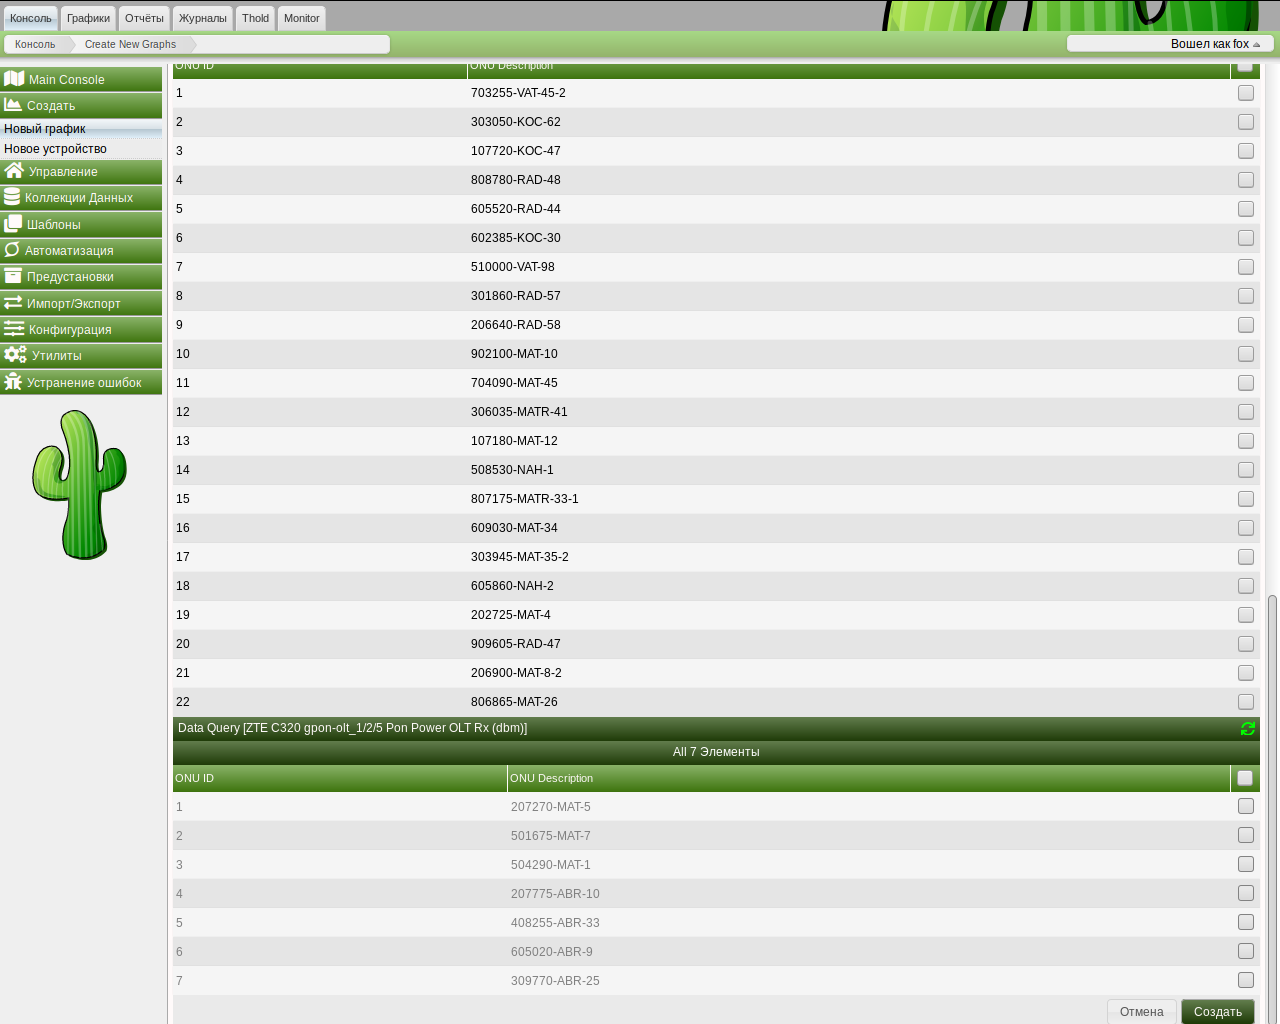Viewport: 1280px width, 1024px height.
Task: Check the box for 703255-VAT-45-2
Action: 1245,92
